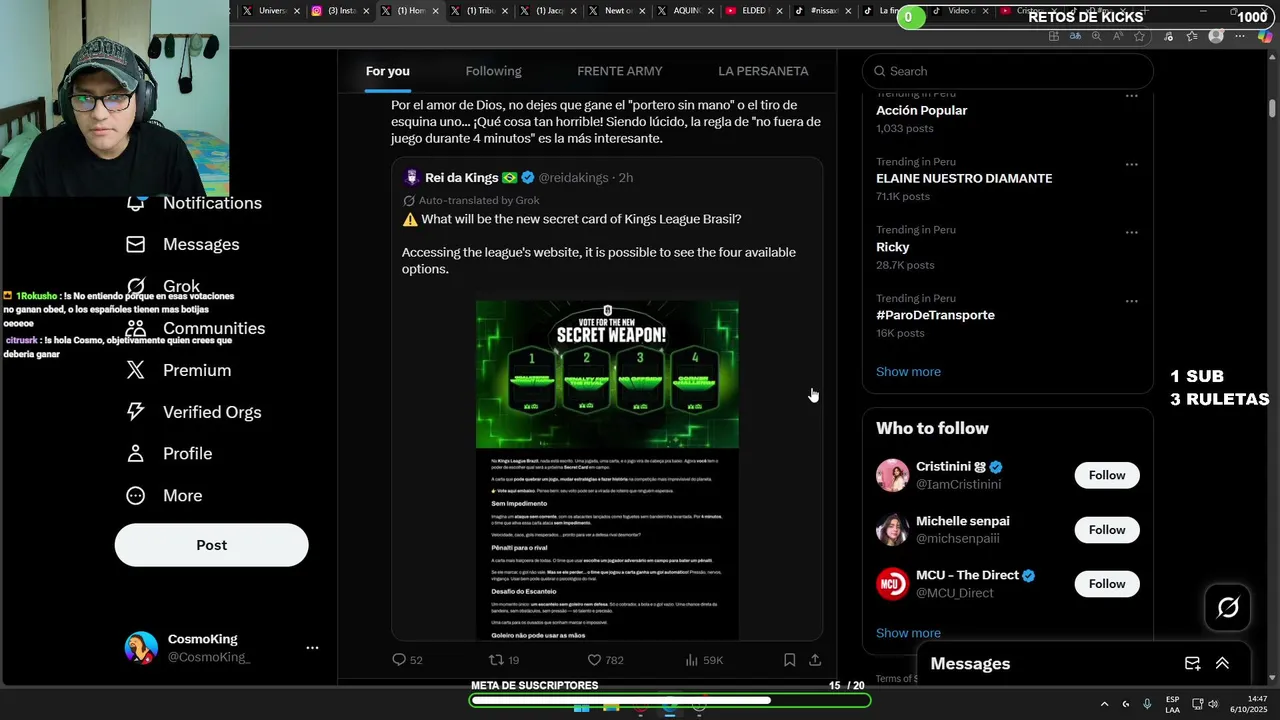Open the Secret Weapon vote image
1280x720 pixels.
tap(607, 375)
